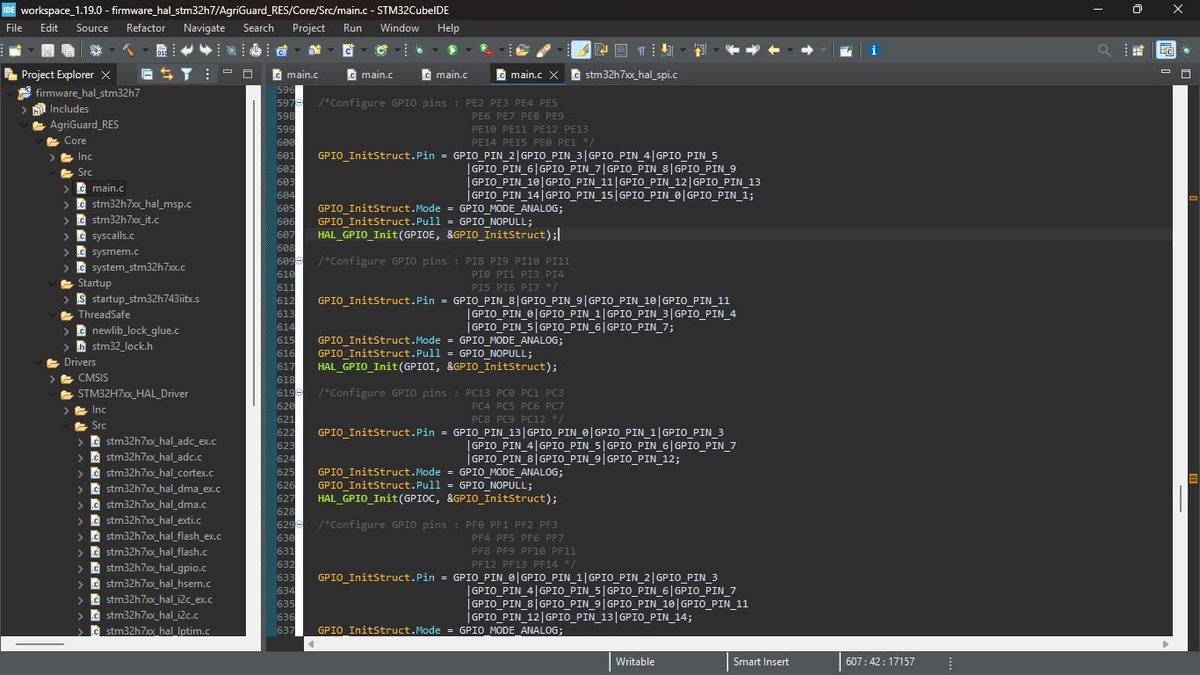Collapse the firmware_hal_stm32h7 project node

(10, 93)
